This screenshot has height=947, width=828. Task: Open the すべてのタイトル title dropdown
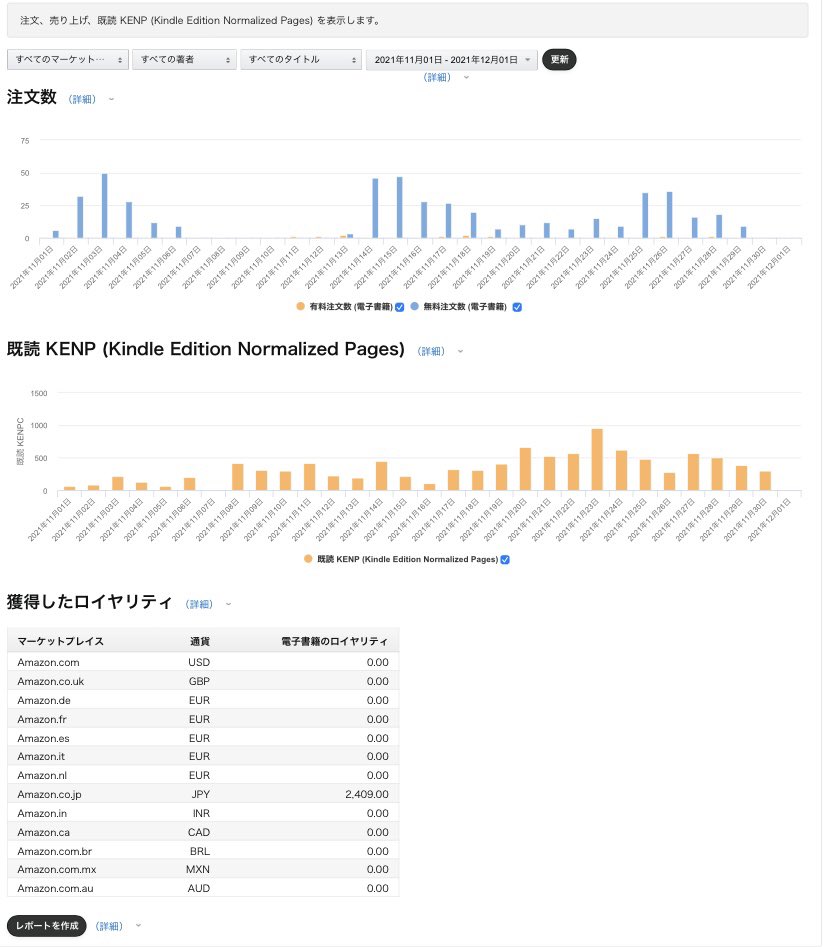[x=301, y=59]
